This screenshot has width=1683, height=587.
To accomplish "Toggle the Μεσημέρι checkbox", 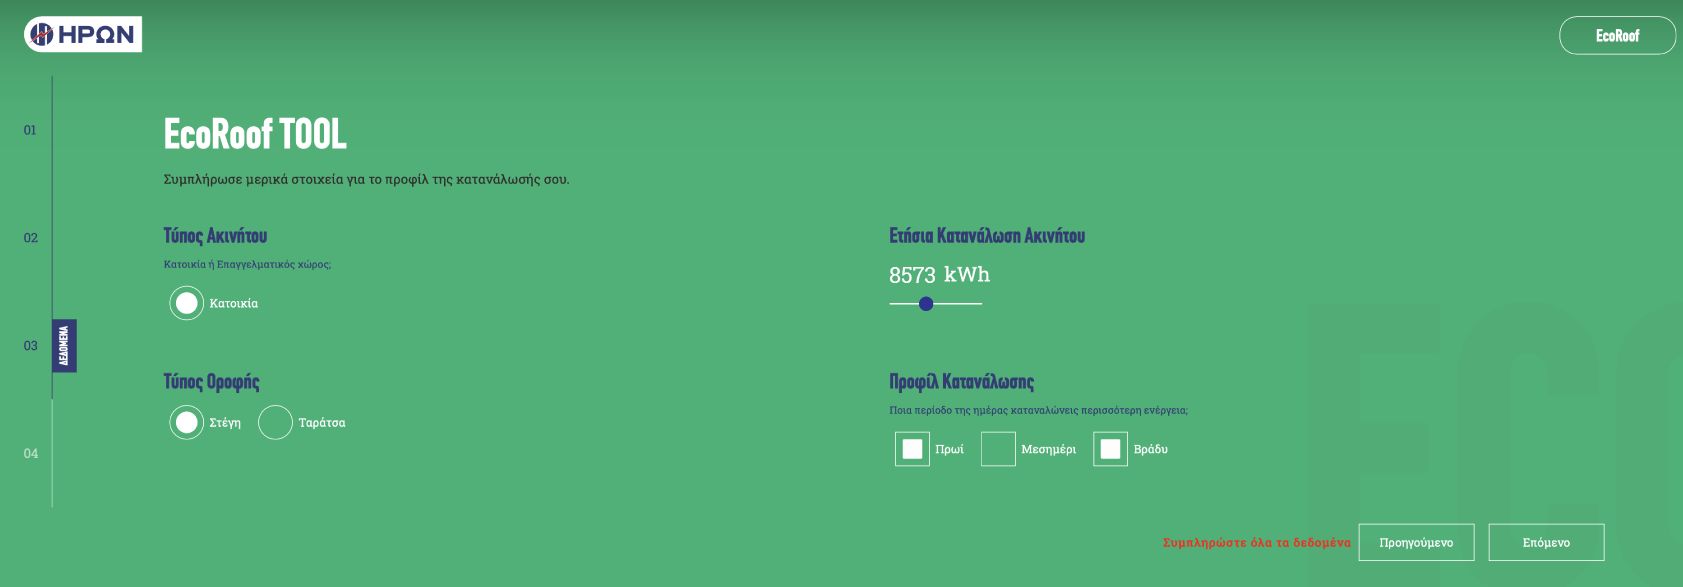I will tap(998, 449).
